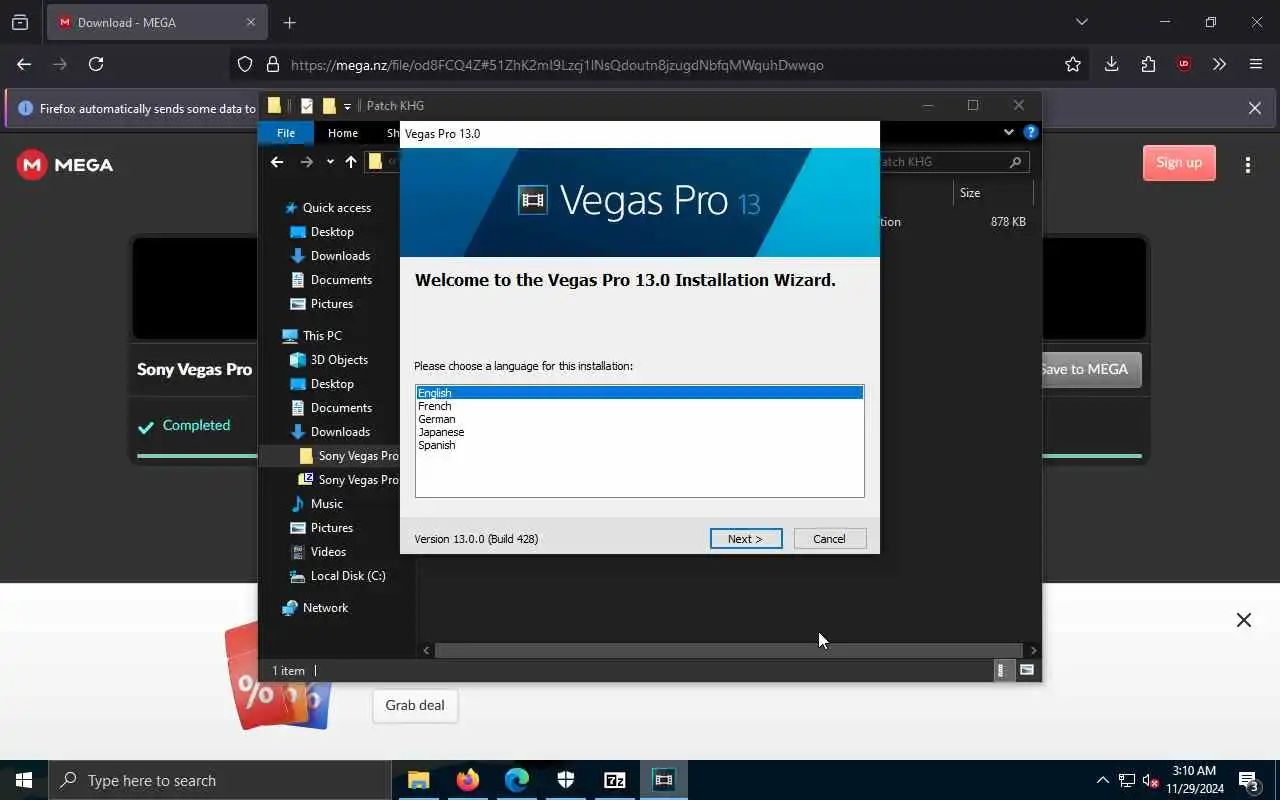Screen dimensions: 1280x800
Task: Open the Home ribbon tab in Explorer
Action: click(343, 133)
